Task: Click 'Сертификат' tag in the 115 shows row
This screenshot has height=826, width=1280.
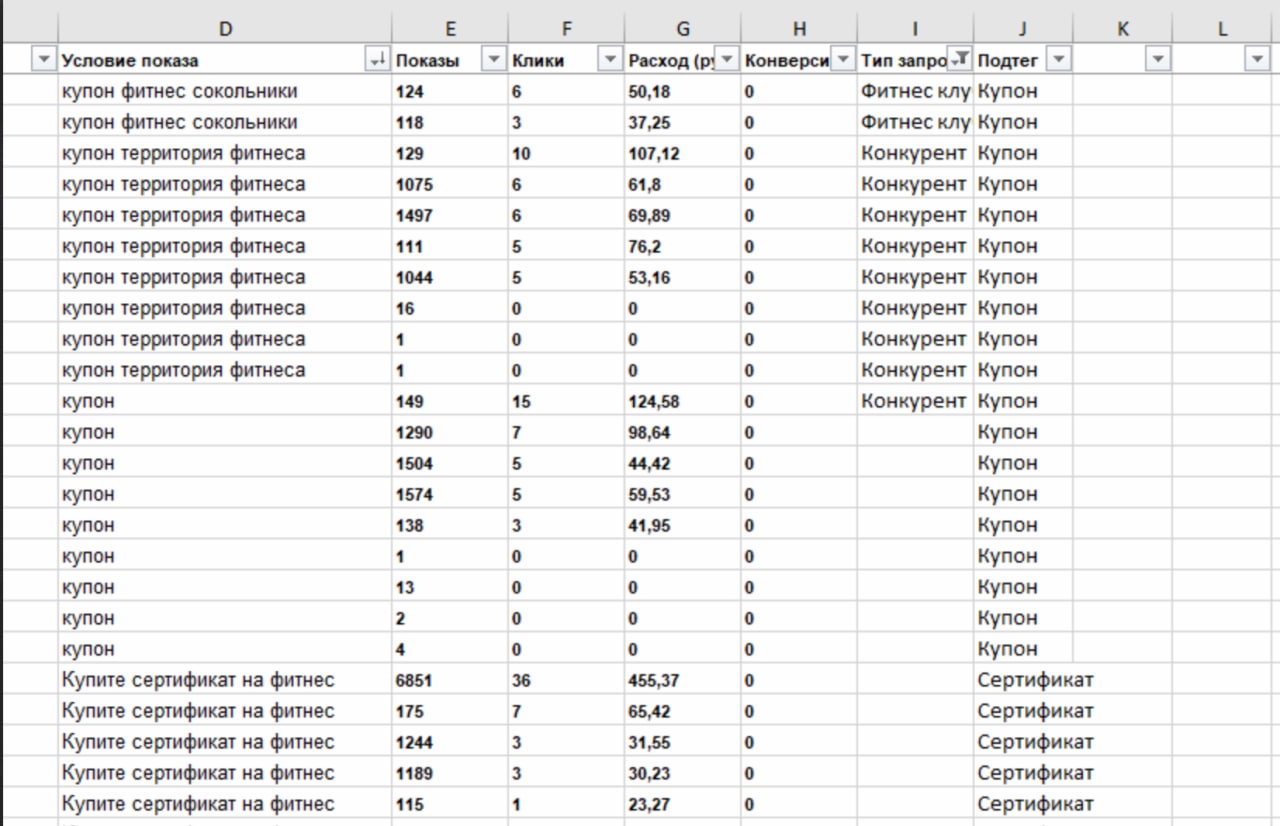Action: tap(1036, 804)
